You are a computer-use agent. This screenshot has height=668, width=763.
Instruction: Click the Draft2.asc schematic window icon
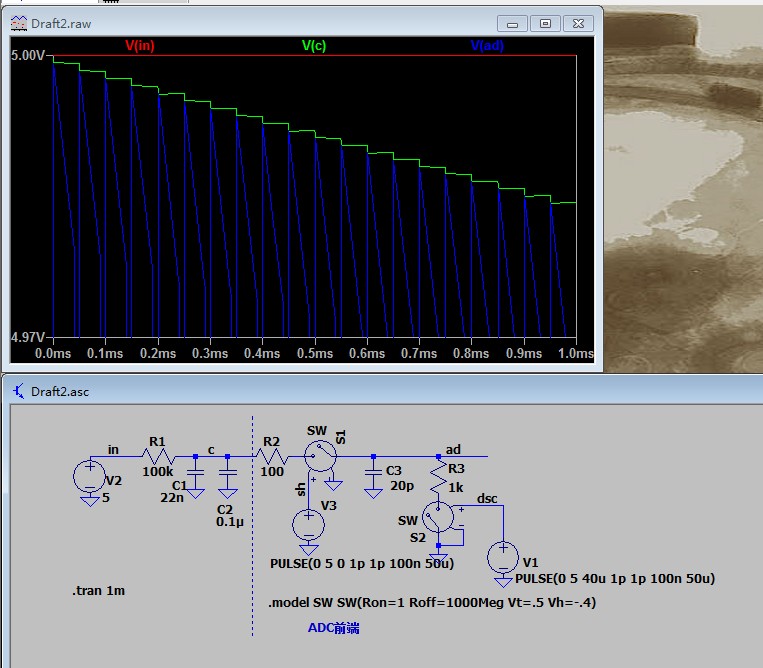19,391
